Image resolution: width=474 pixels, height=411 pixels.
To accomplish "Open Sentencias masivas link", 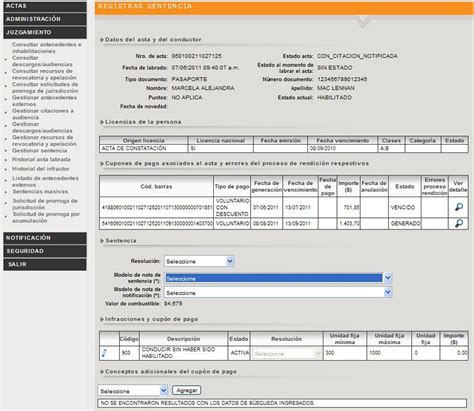I will (x=40, y=192).
